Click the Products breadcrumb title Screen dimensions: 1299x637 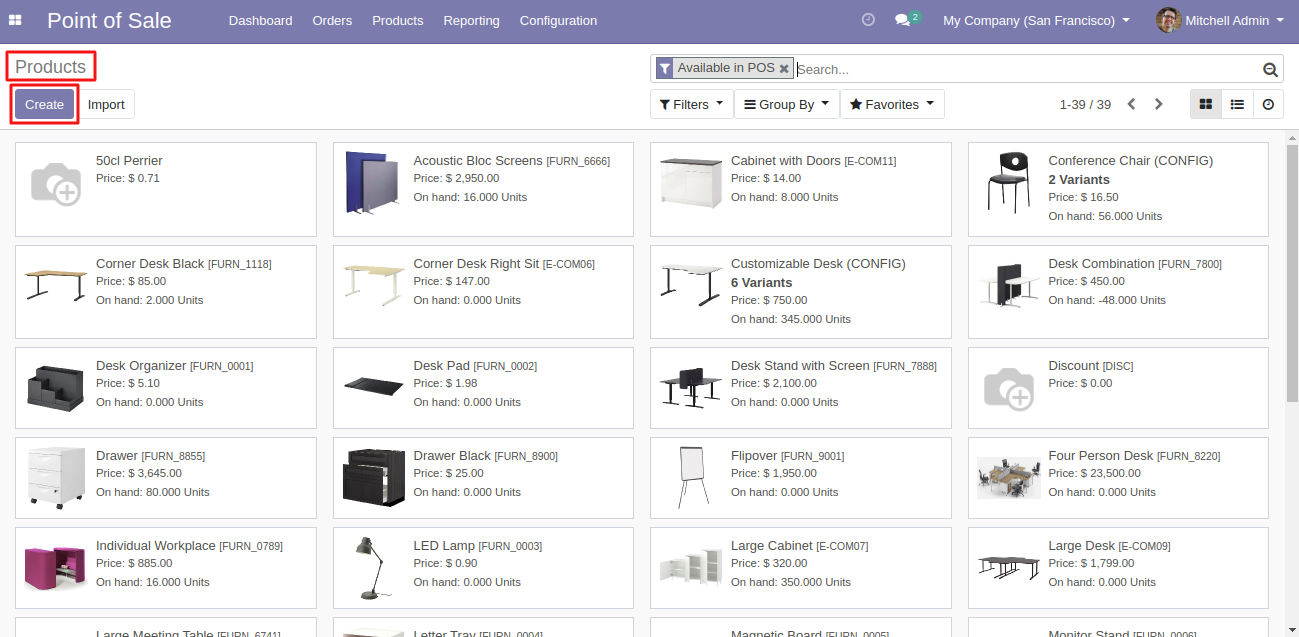51,67
